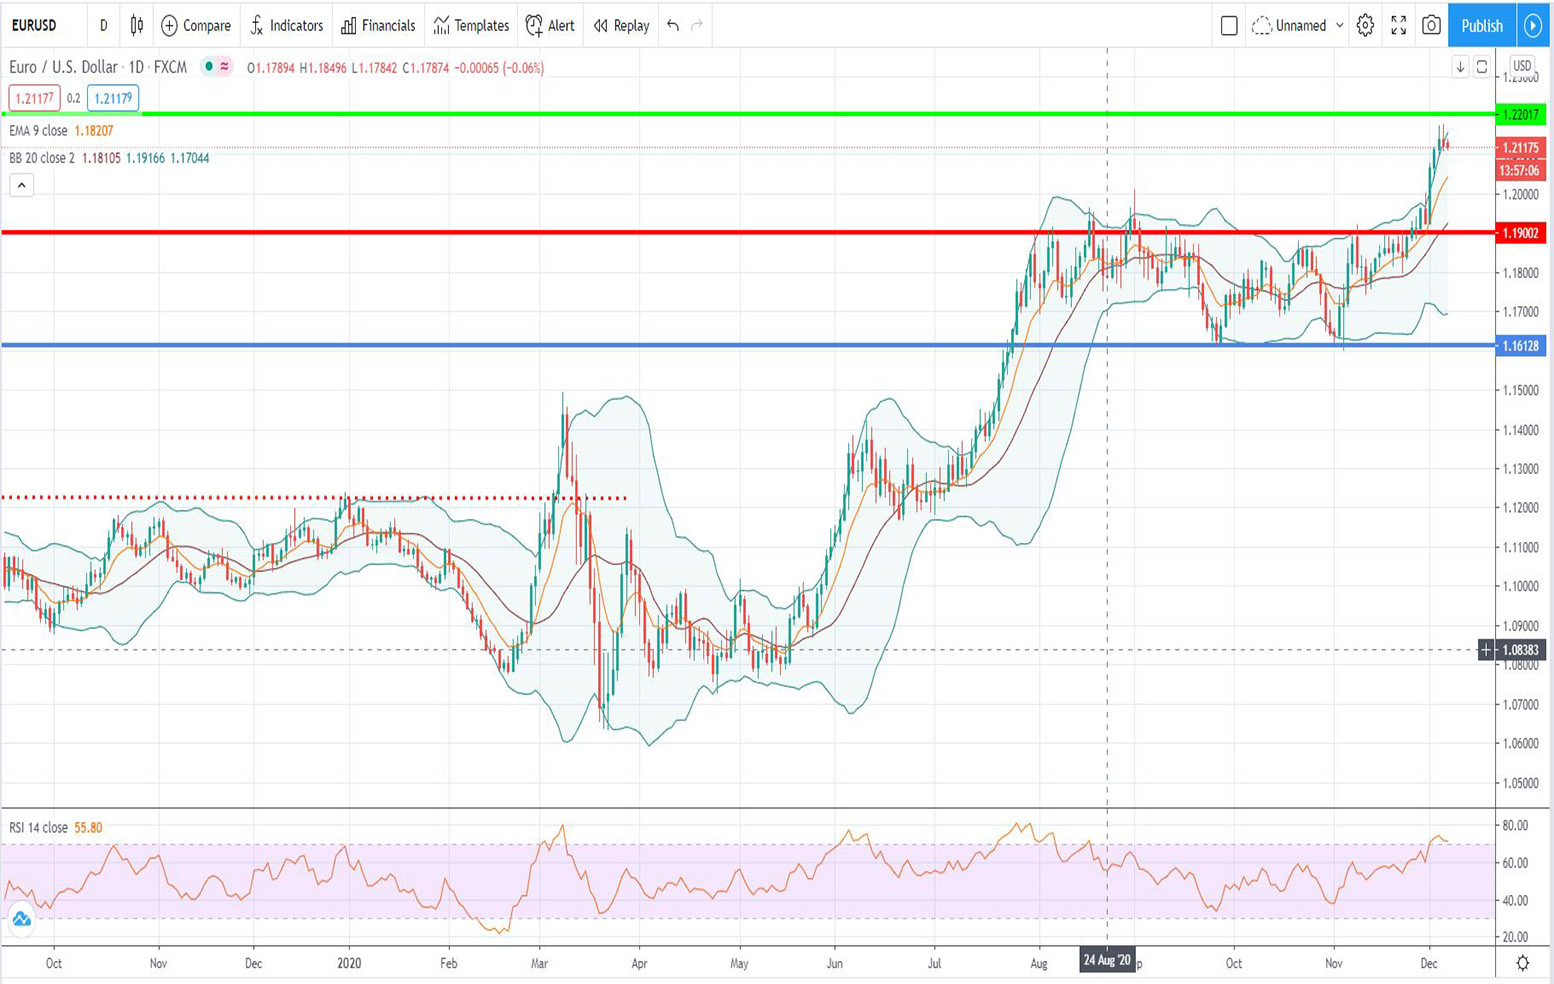This screenshot has width=1554, height=984.
Task: Take a chart snapshot with camera icon
Action: click(x=1431, y=26)
